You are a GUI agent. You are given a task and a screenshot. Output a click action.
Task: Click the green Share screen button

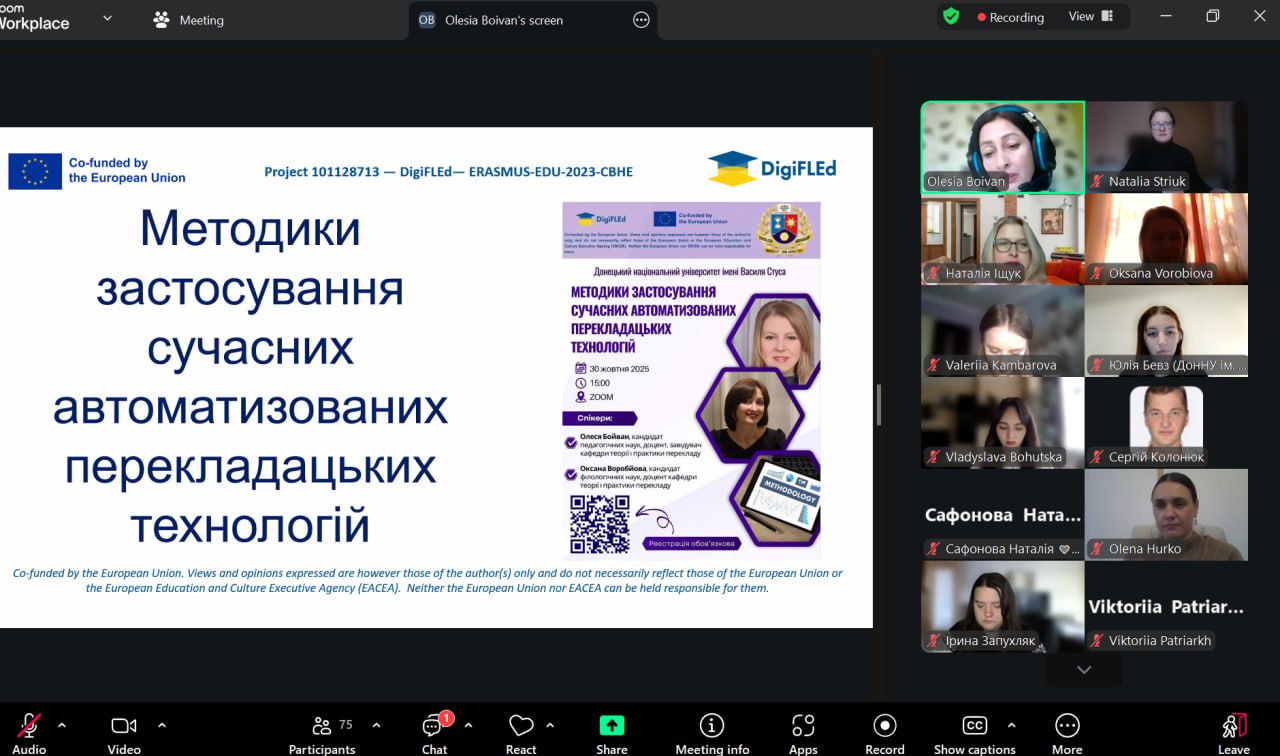611,733
